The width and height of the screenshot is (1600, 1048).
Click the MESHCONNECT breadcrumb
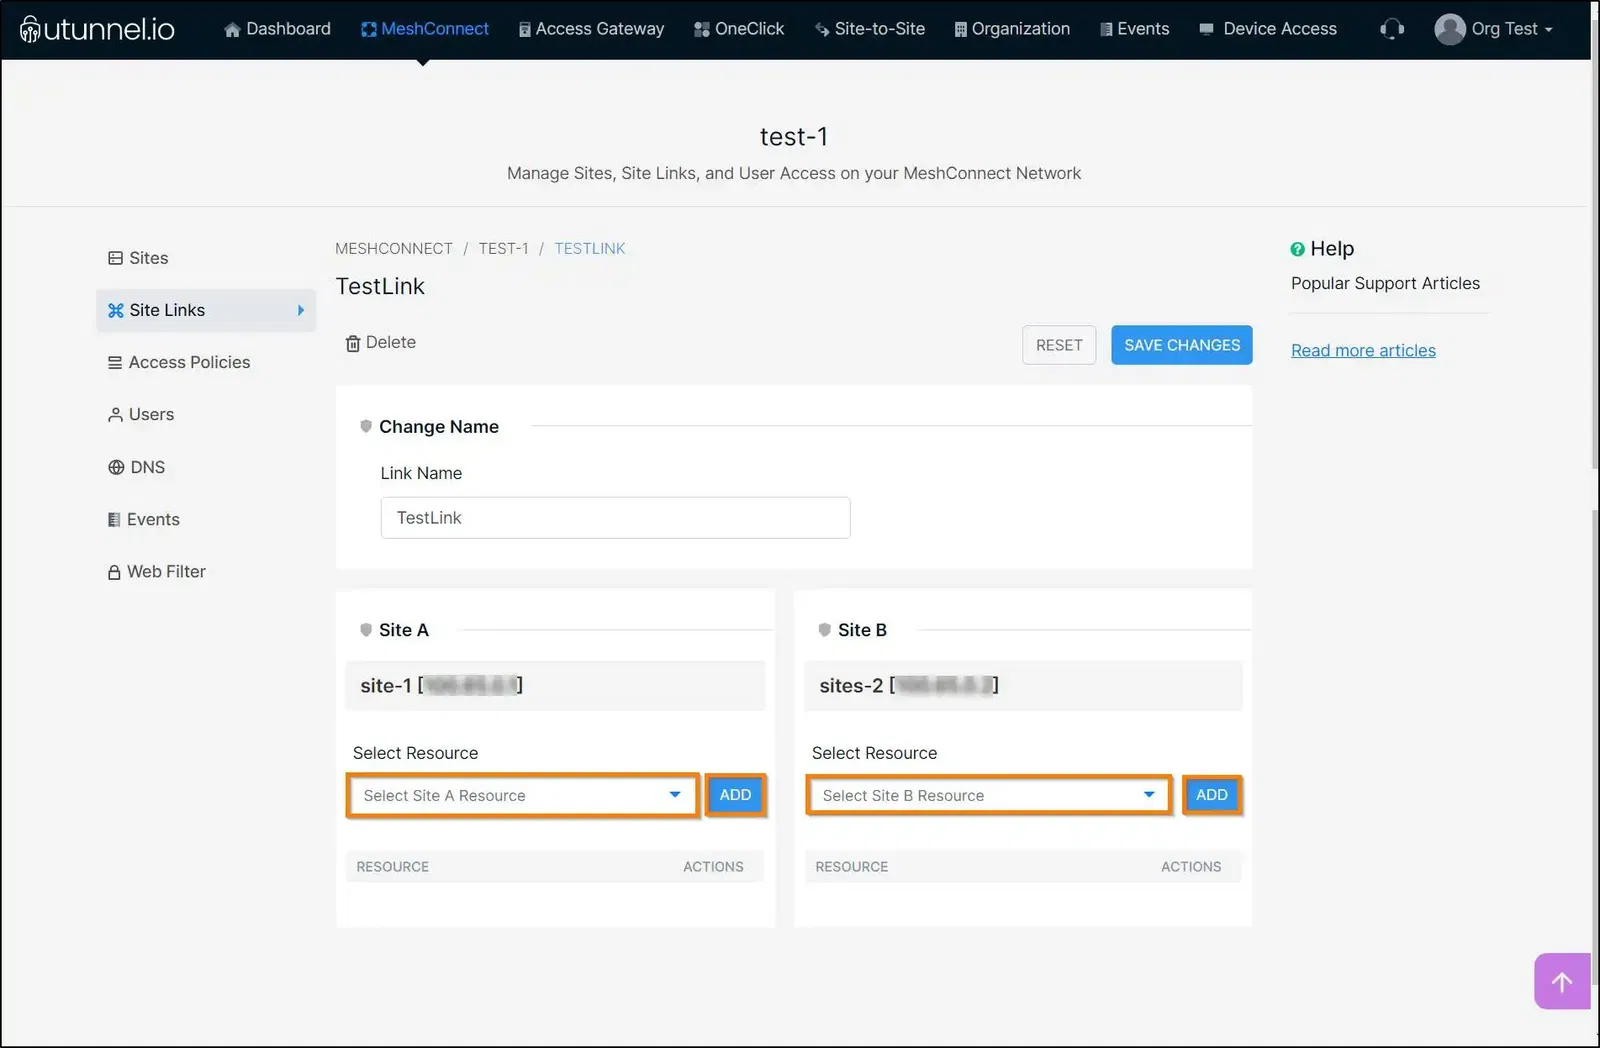[394, 248]
